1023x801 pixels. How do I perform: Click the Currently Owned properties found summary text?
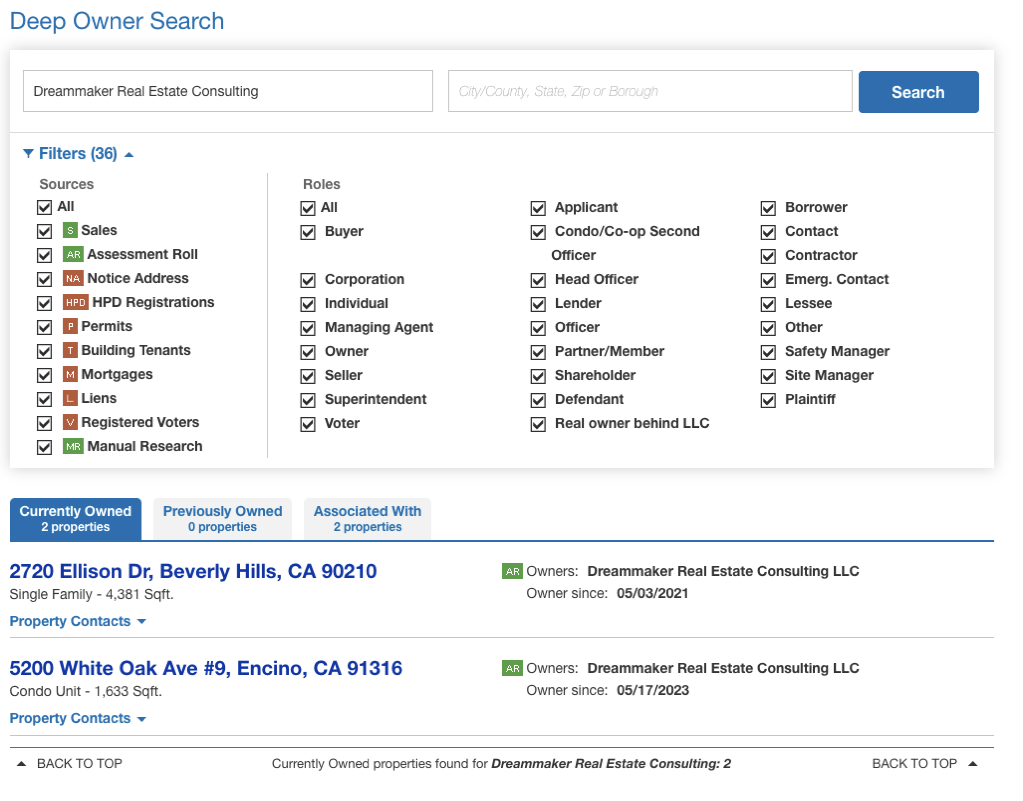(501, 764)
